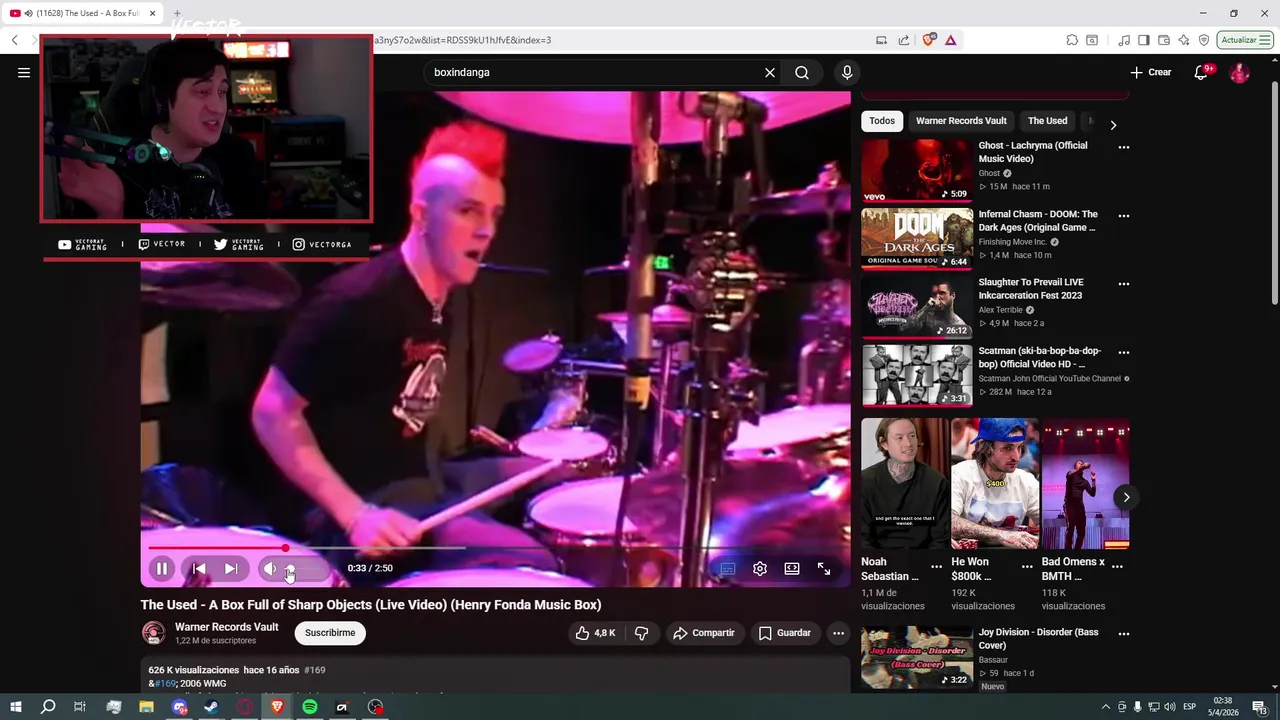1280x720 pixels.
Task: Open Leo AI sparkle icon
Action: tap(1184, 40)
